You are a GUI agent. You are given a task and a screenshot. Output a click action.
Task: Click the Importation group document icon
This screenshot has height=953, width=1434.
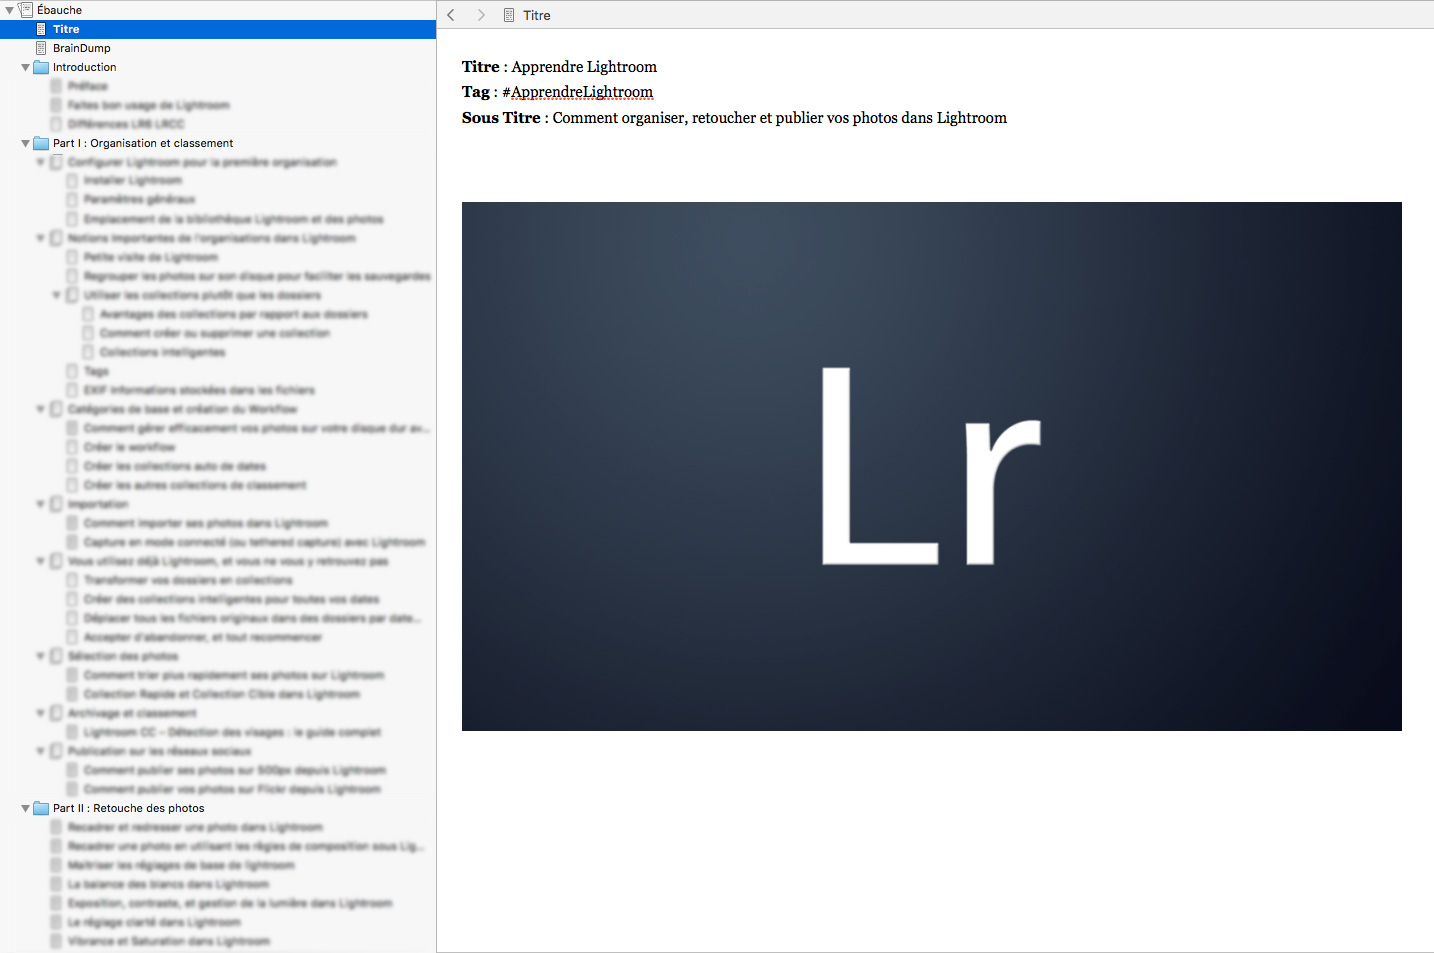tap(56, 503)
